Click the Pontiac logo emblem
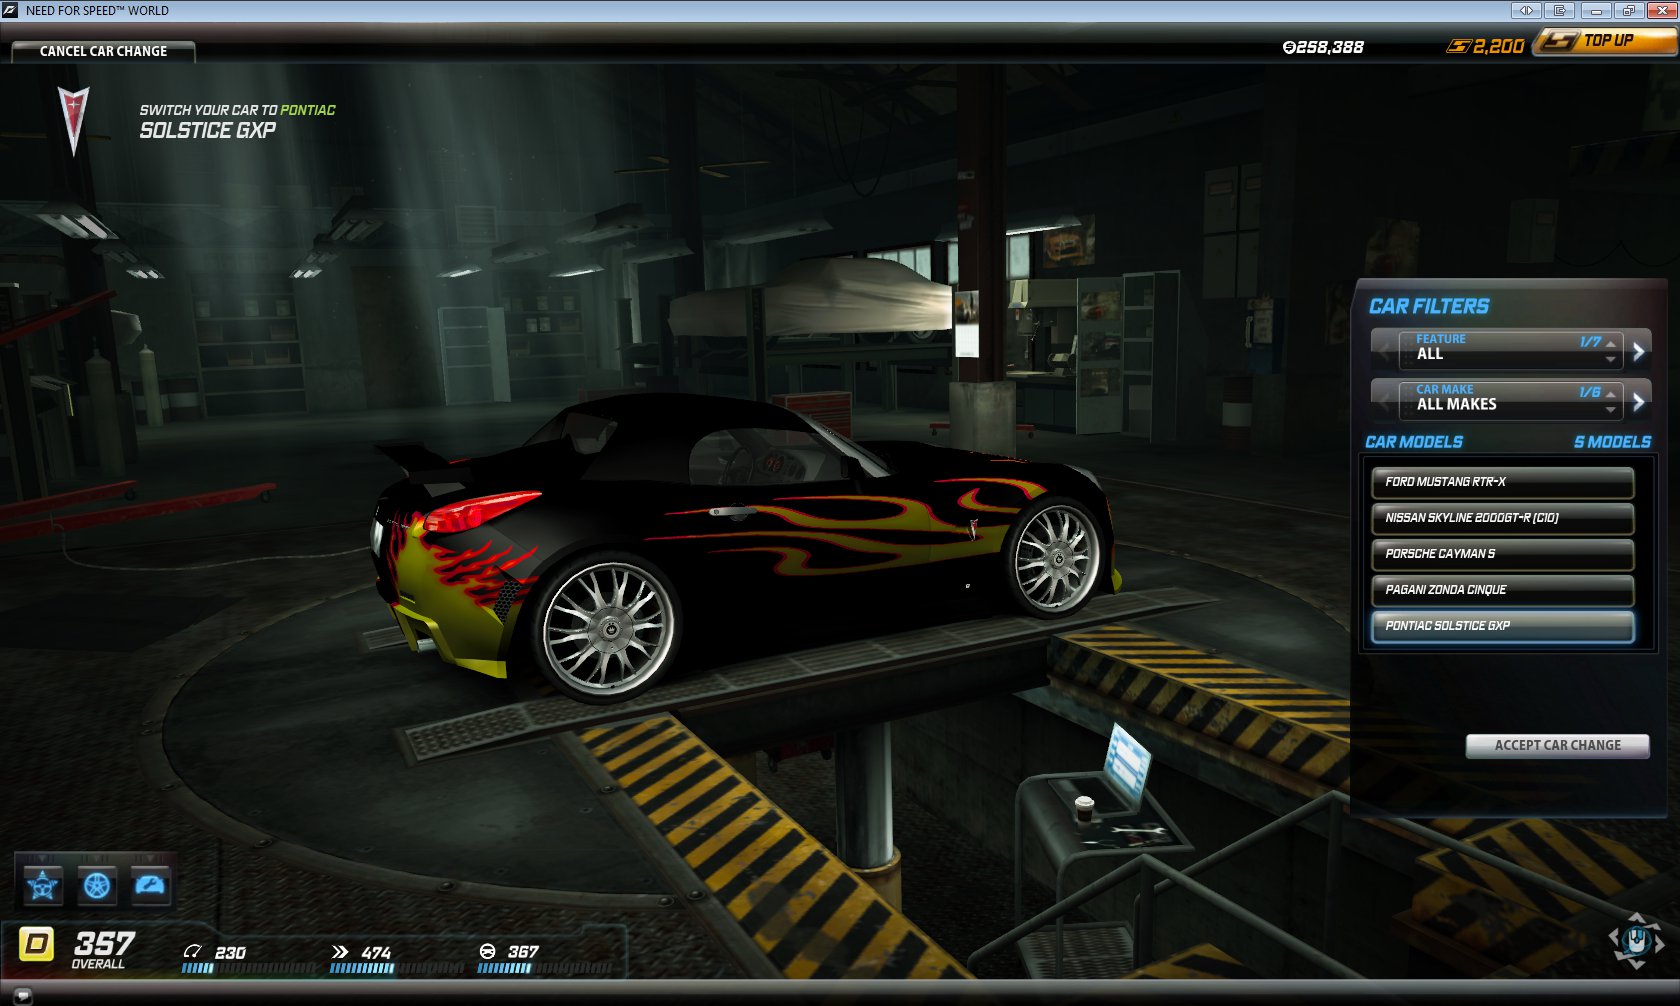 click(x=73, y=120)
